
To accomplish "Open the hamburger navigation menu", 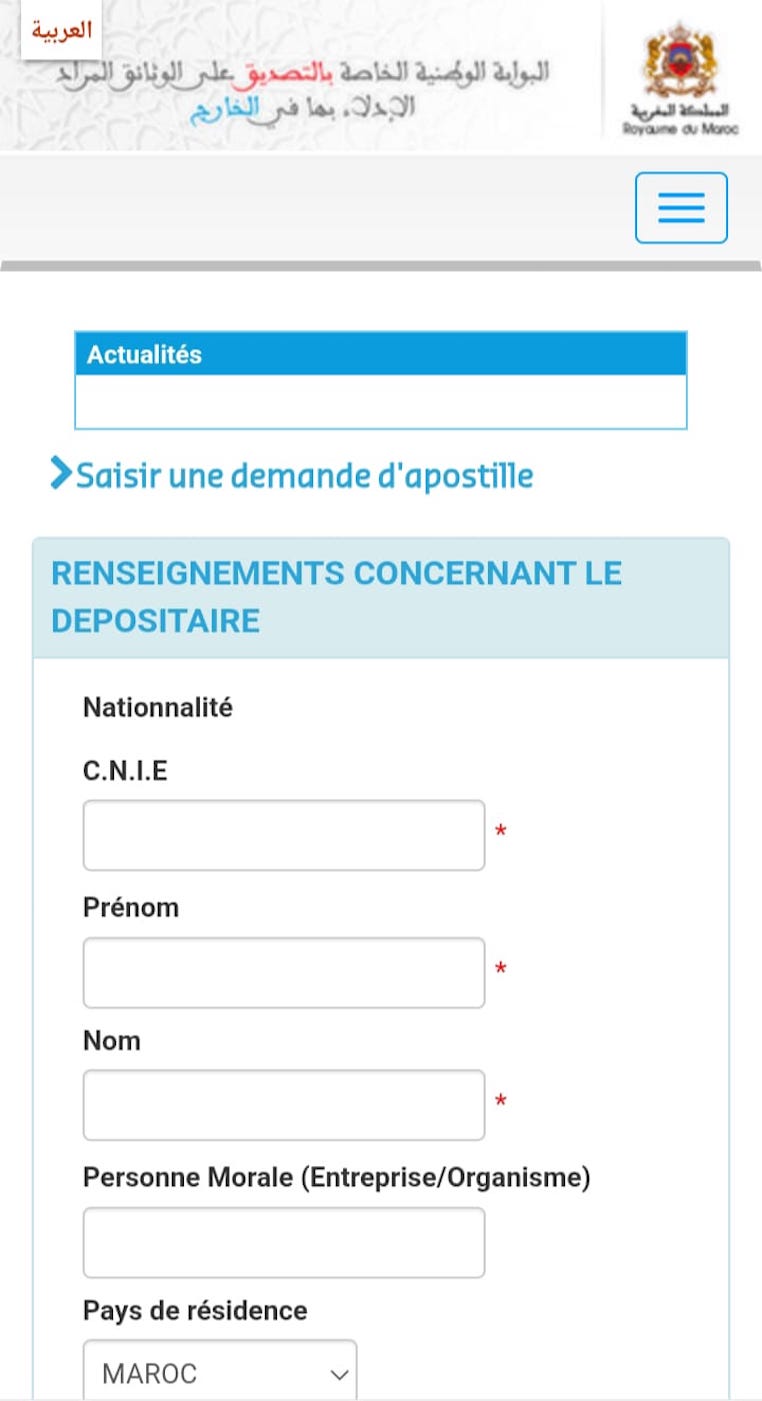I will pos(681,208).
